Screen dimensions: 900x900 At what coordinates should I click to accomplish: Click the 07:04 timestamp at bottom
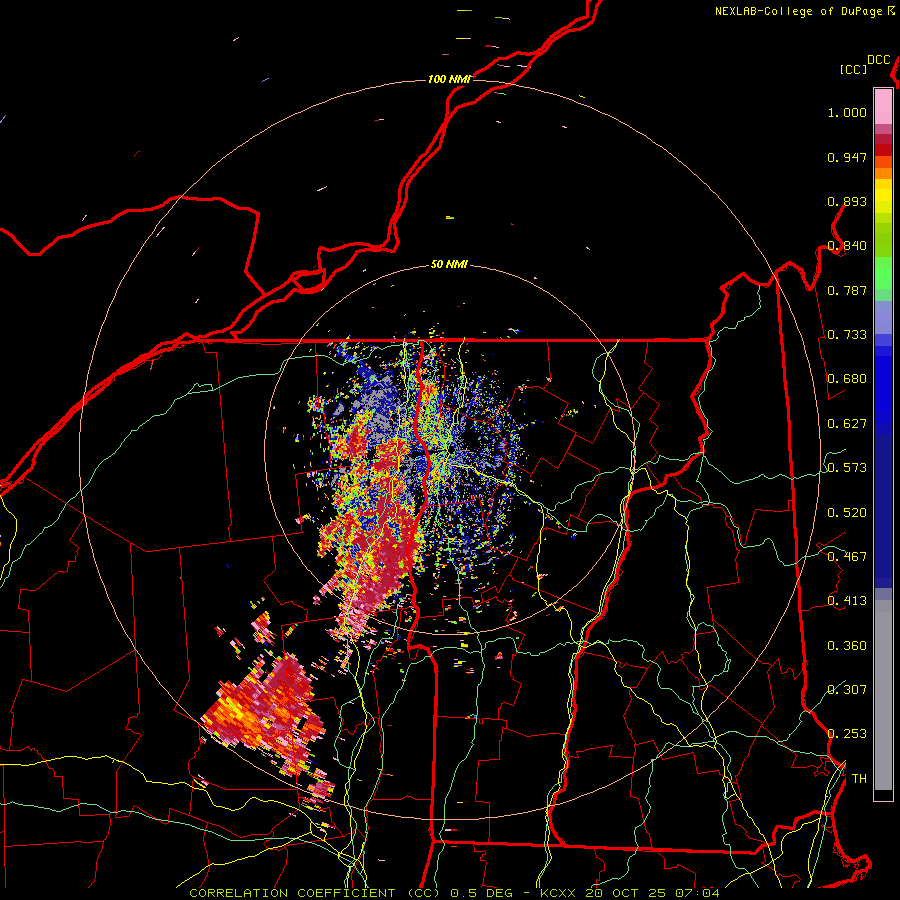point(697,893)
